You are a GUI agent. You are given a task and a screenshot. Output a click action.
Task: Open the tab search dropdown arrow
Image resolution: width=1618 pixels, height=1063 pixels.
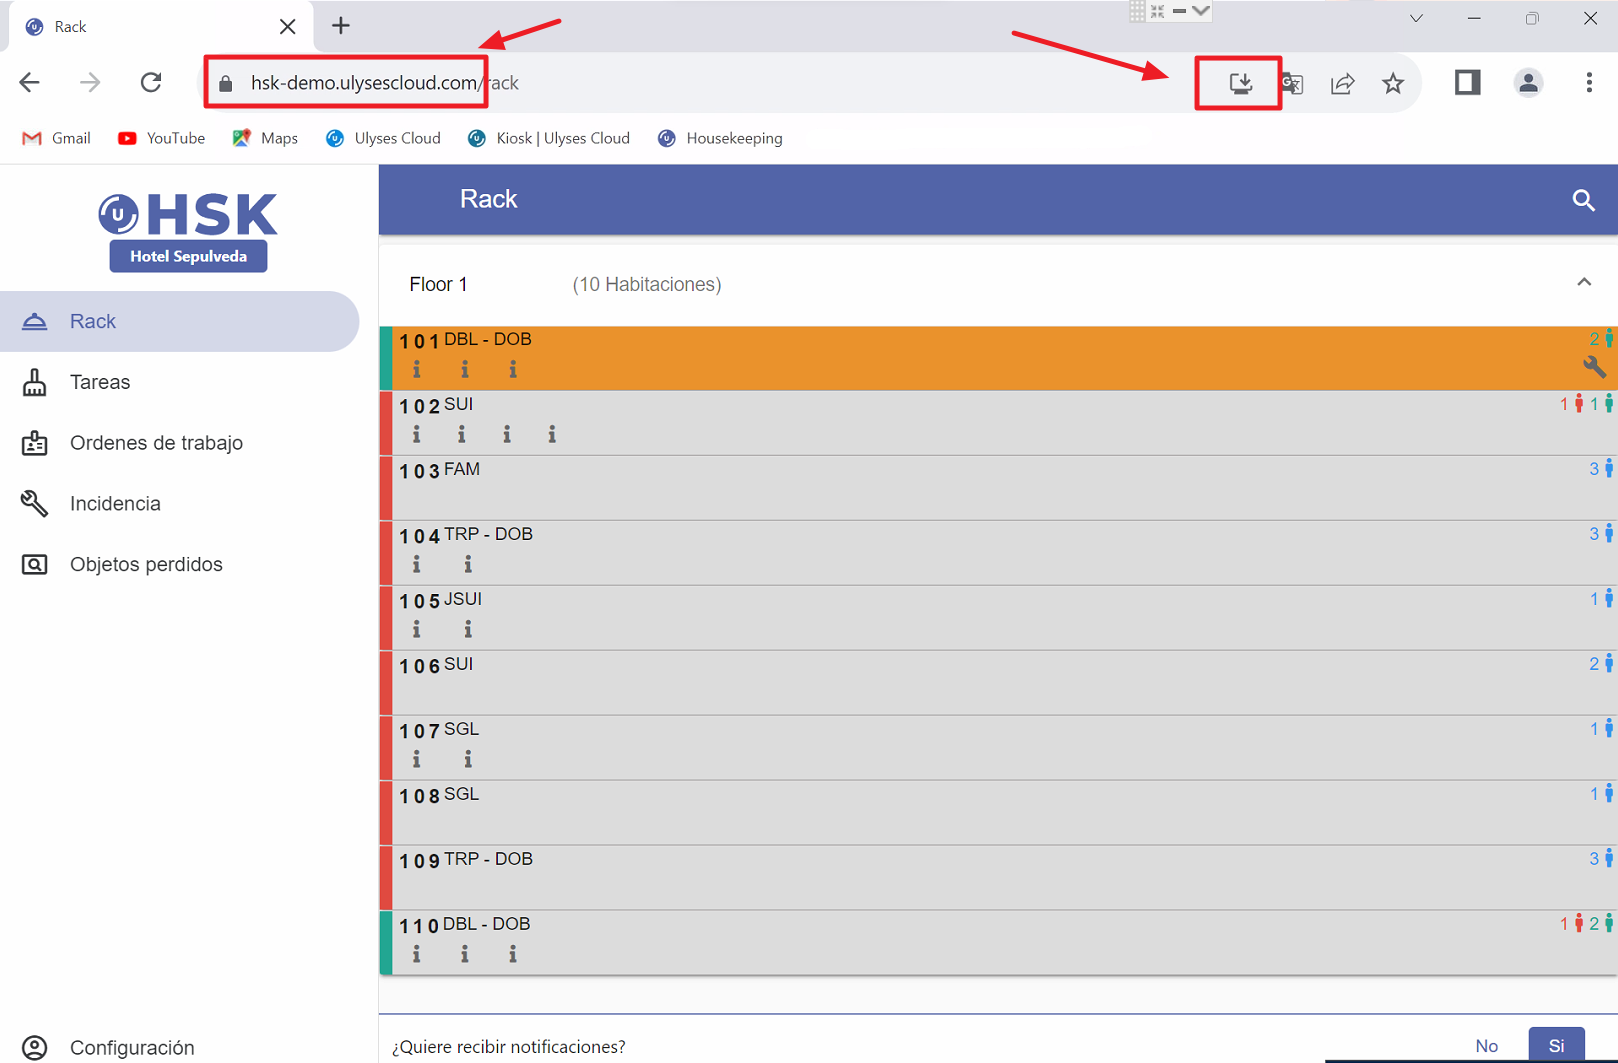pos(1416,19)
